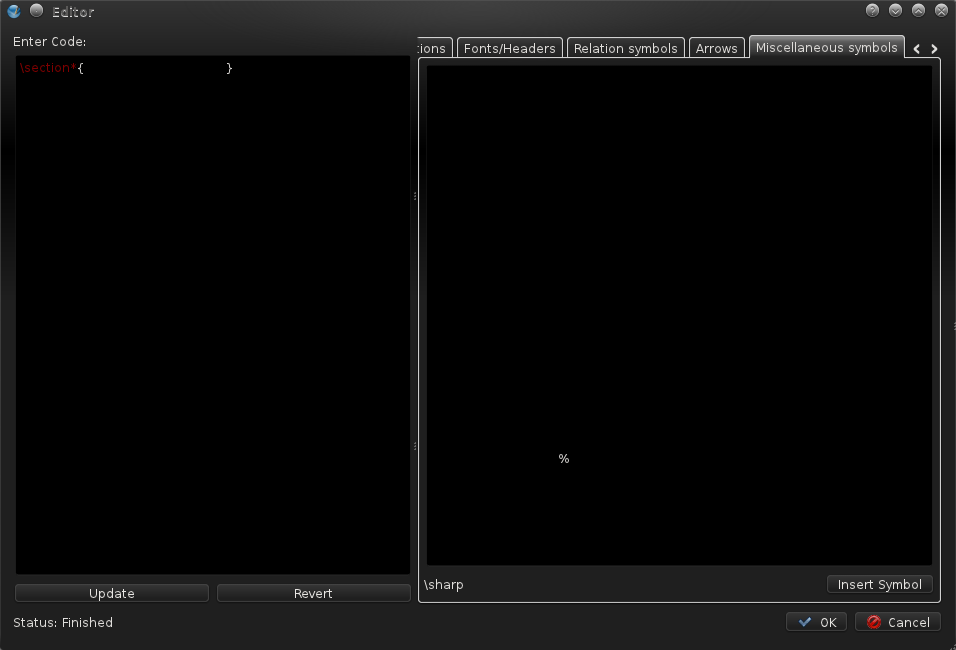This screenshot has height=650, width=956.
Task: Select the Miscellaneous symbols tab
Action: (x=826, y=47)
